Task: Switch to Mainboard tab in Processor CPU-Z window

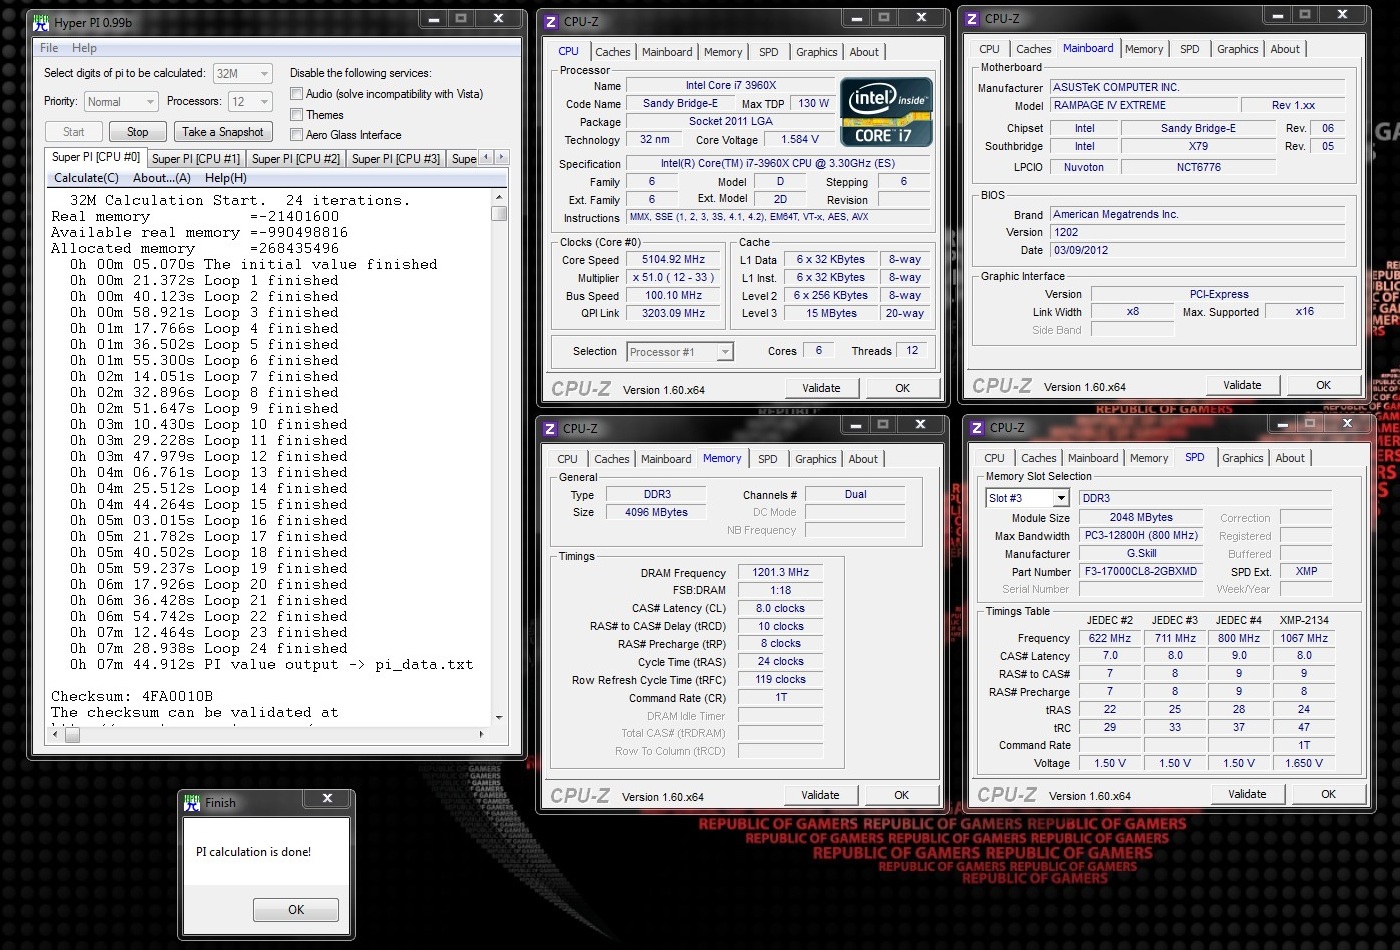Action: 667,52
